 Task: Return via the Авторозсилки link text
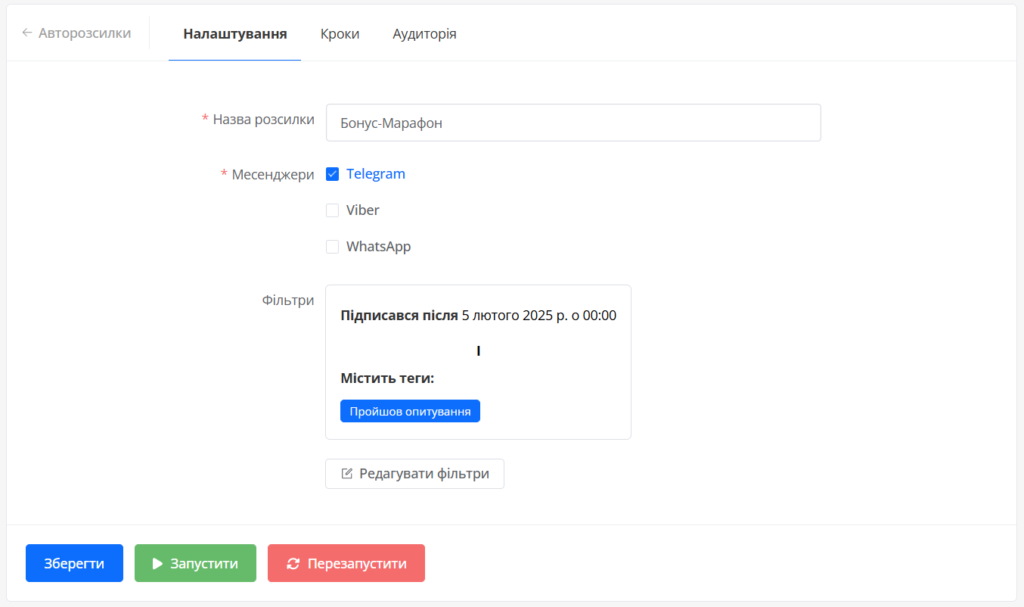pos(84,33)
